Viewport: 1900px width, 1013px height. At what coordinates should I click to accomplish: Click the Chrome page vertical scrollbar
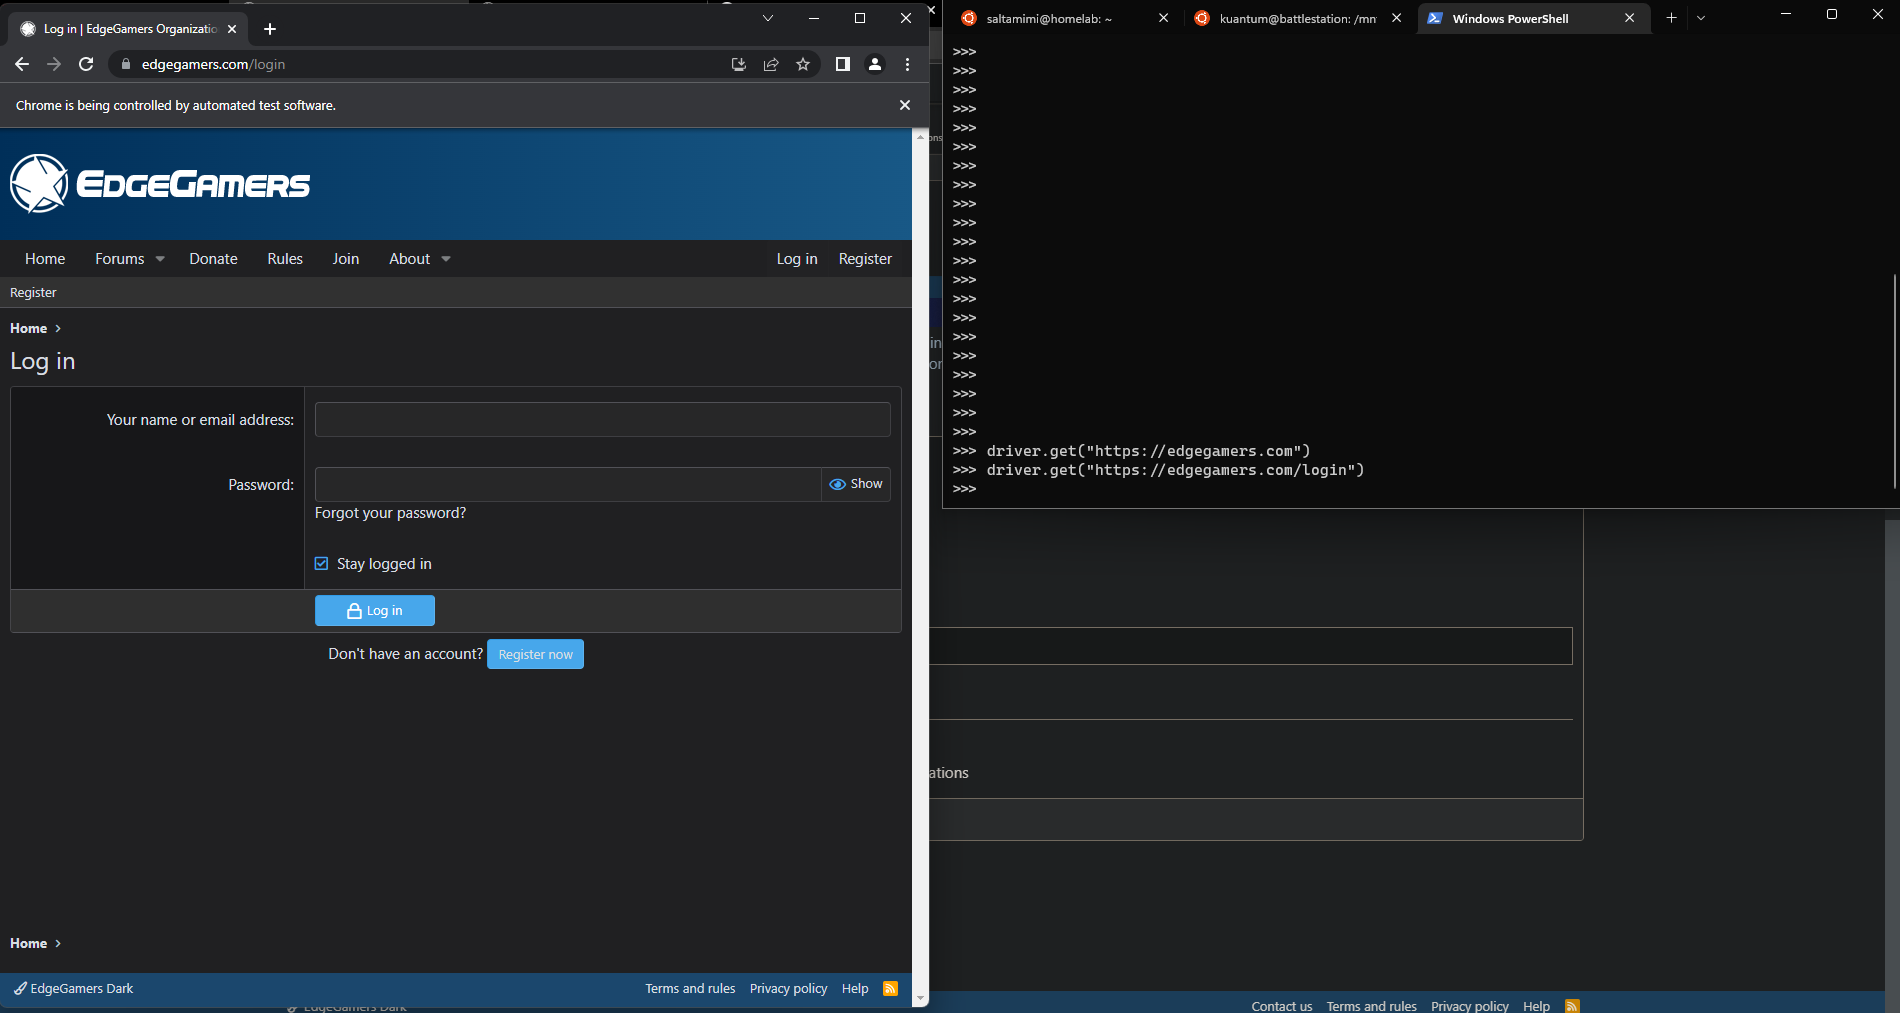point(920,567)
